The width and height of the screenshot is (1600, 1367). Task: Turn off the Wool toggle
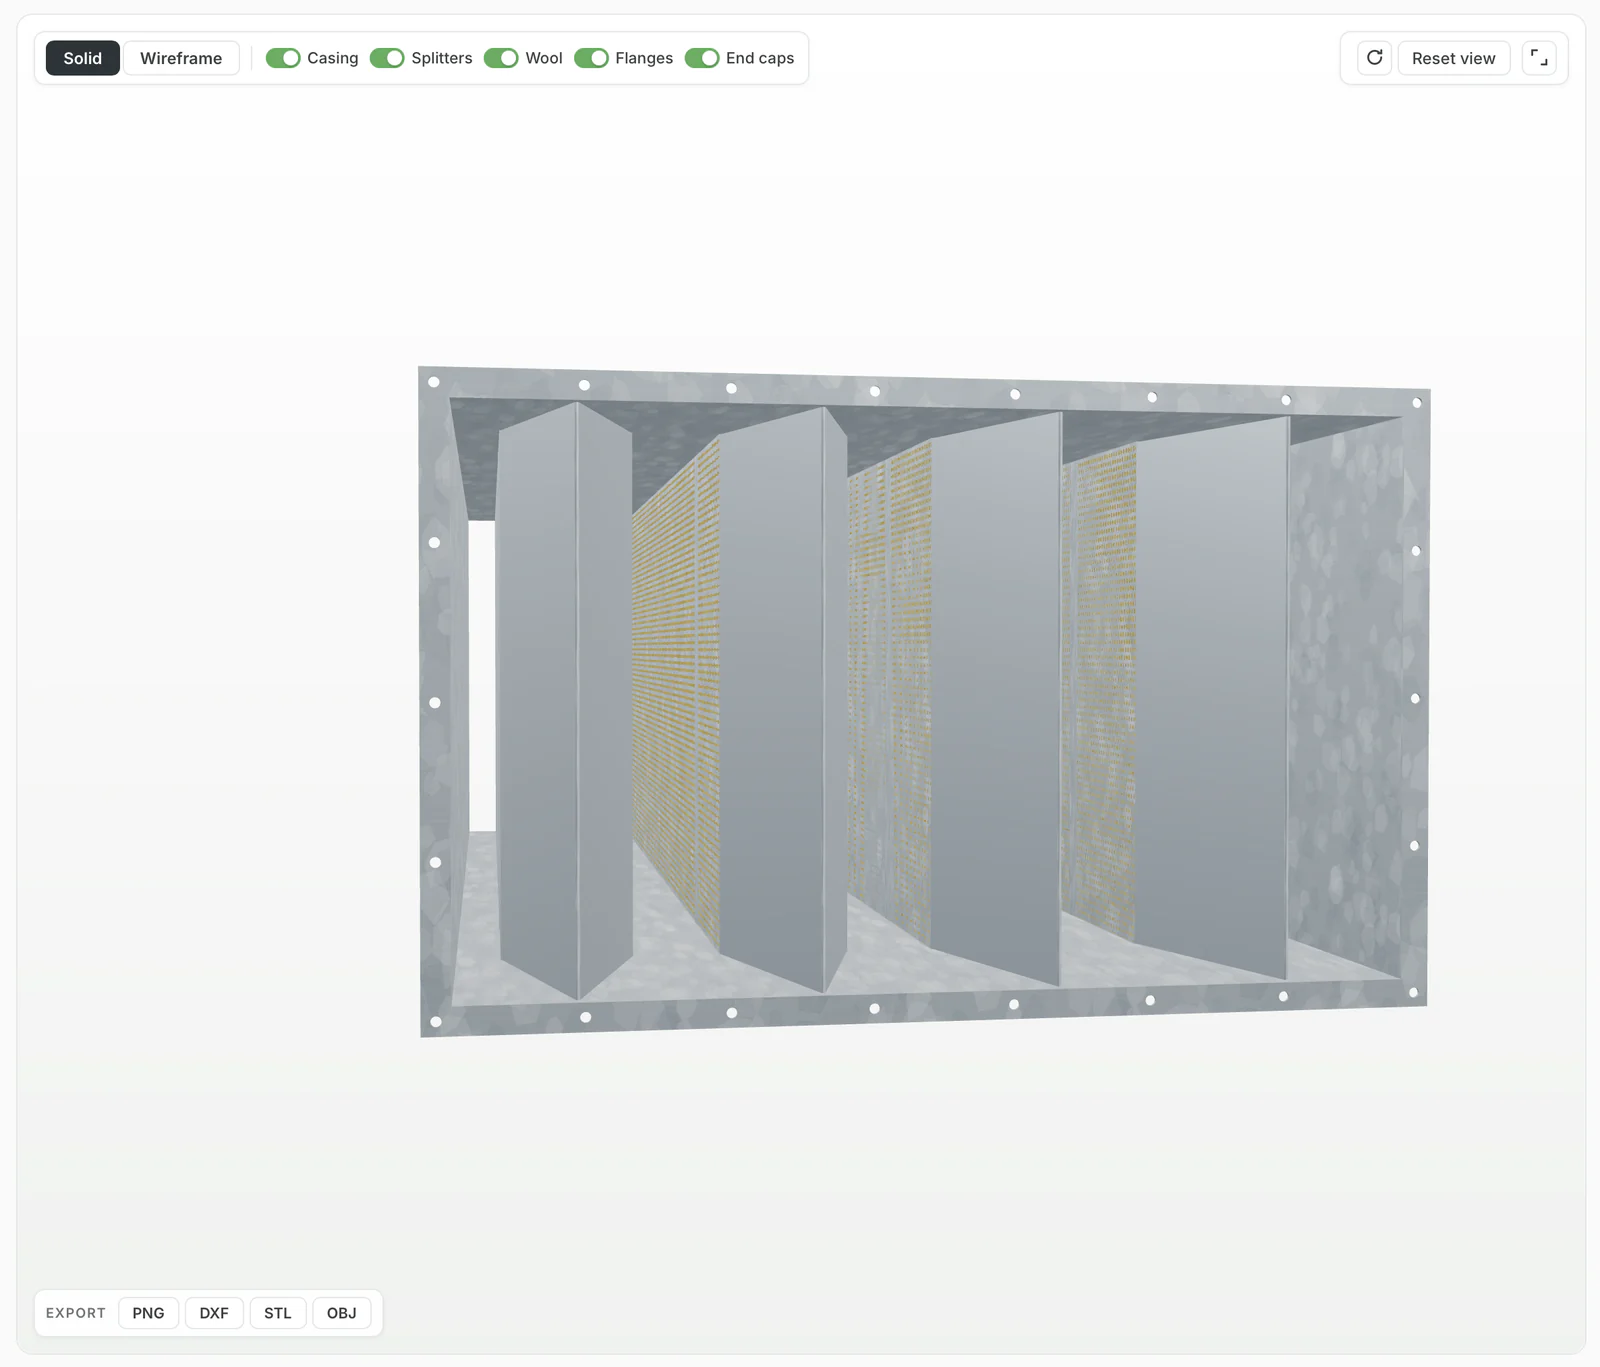pos(501,58)
